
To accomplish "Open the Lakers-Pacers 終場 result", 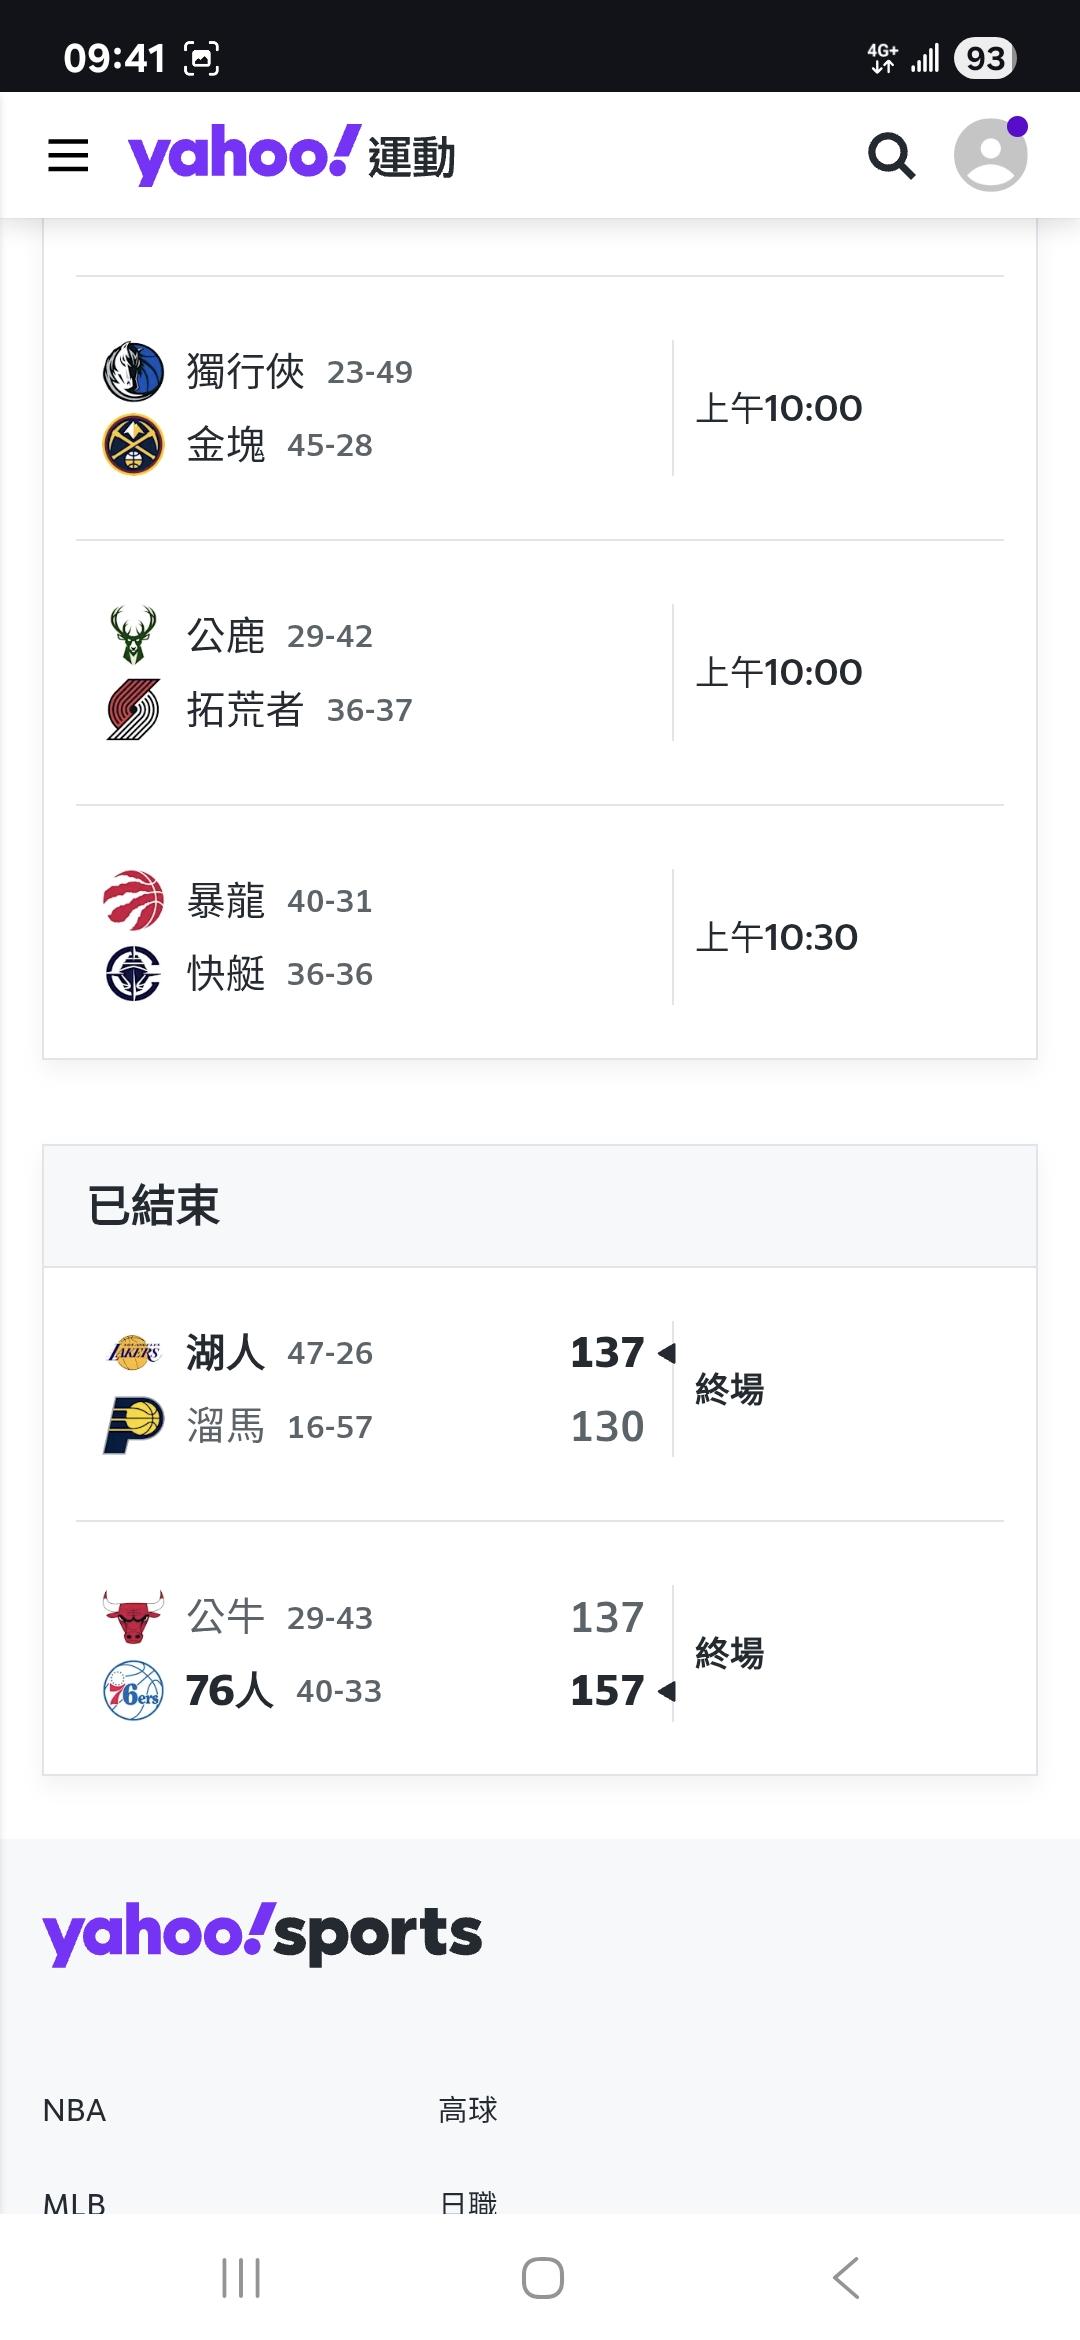I will pyautogui.click(x=730, y=1389).
